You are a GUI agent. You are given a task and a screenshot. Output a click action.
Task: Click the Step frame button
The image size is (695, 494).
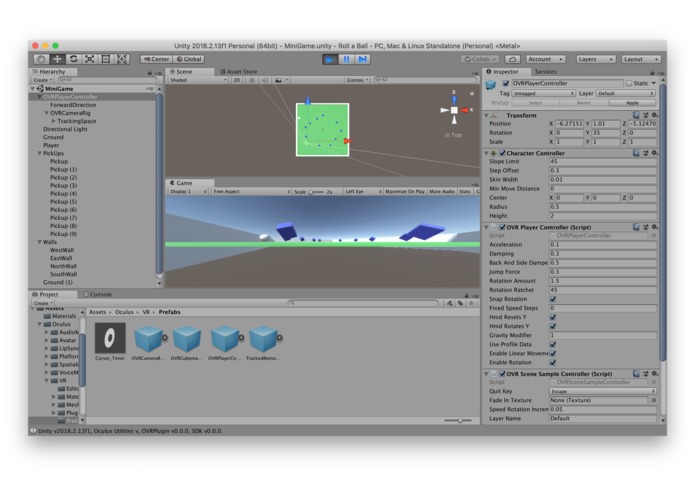point(363,59)
